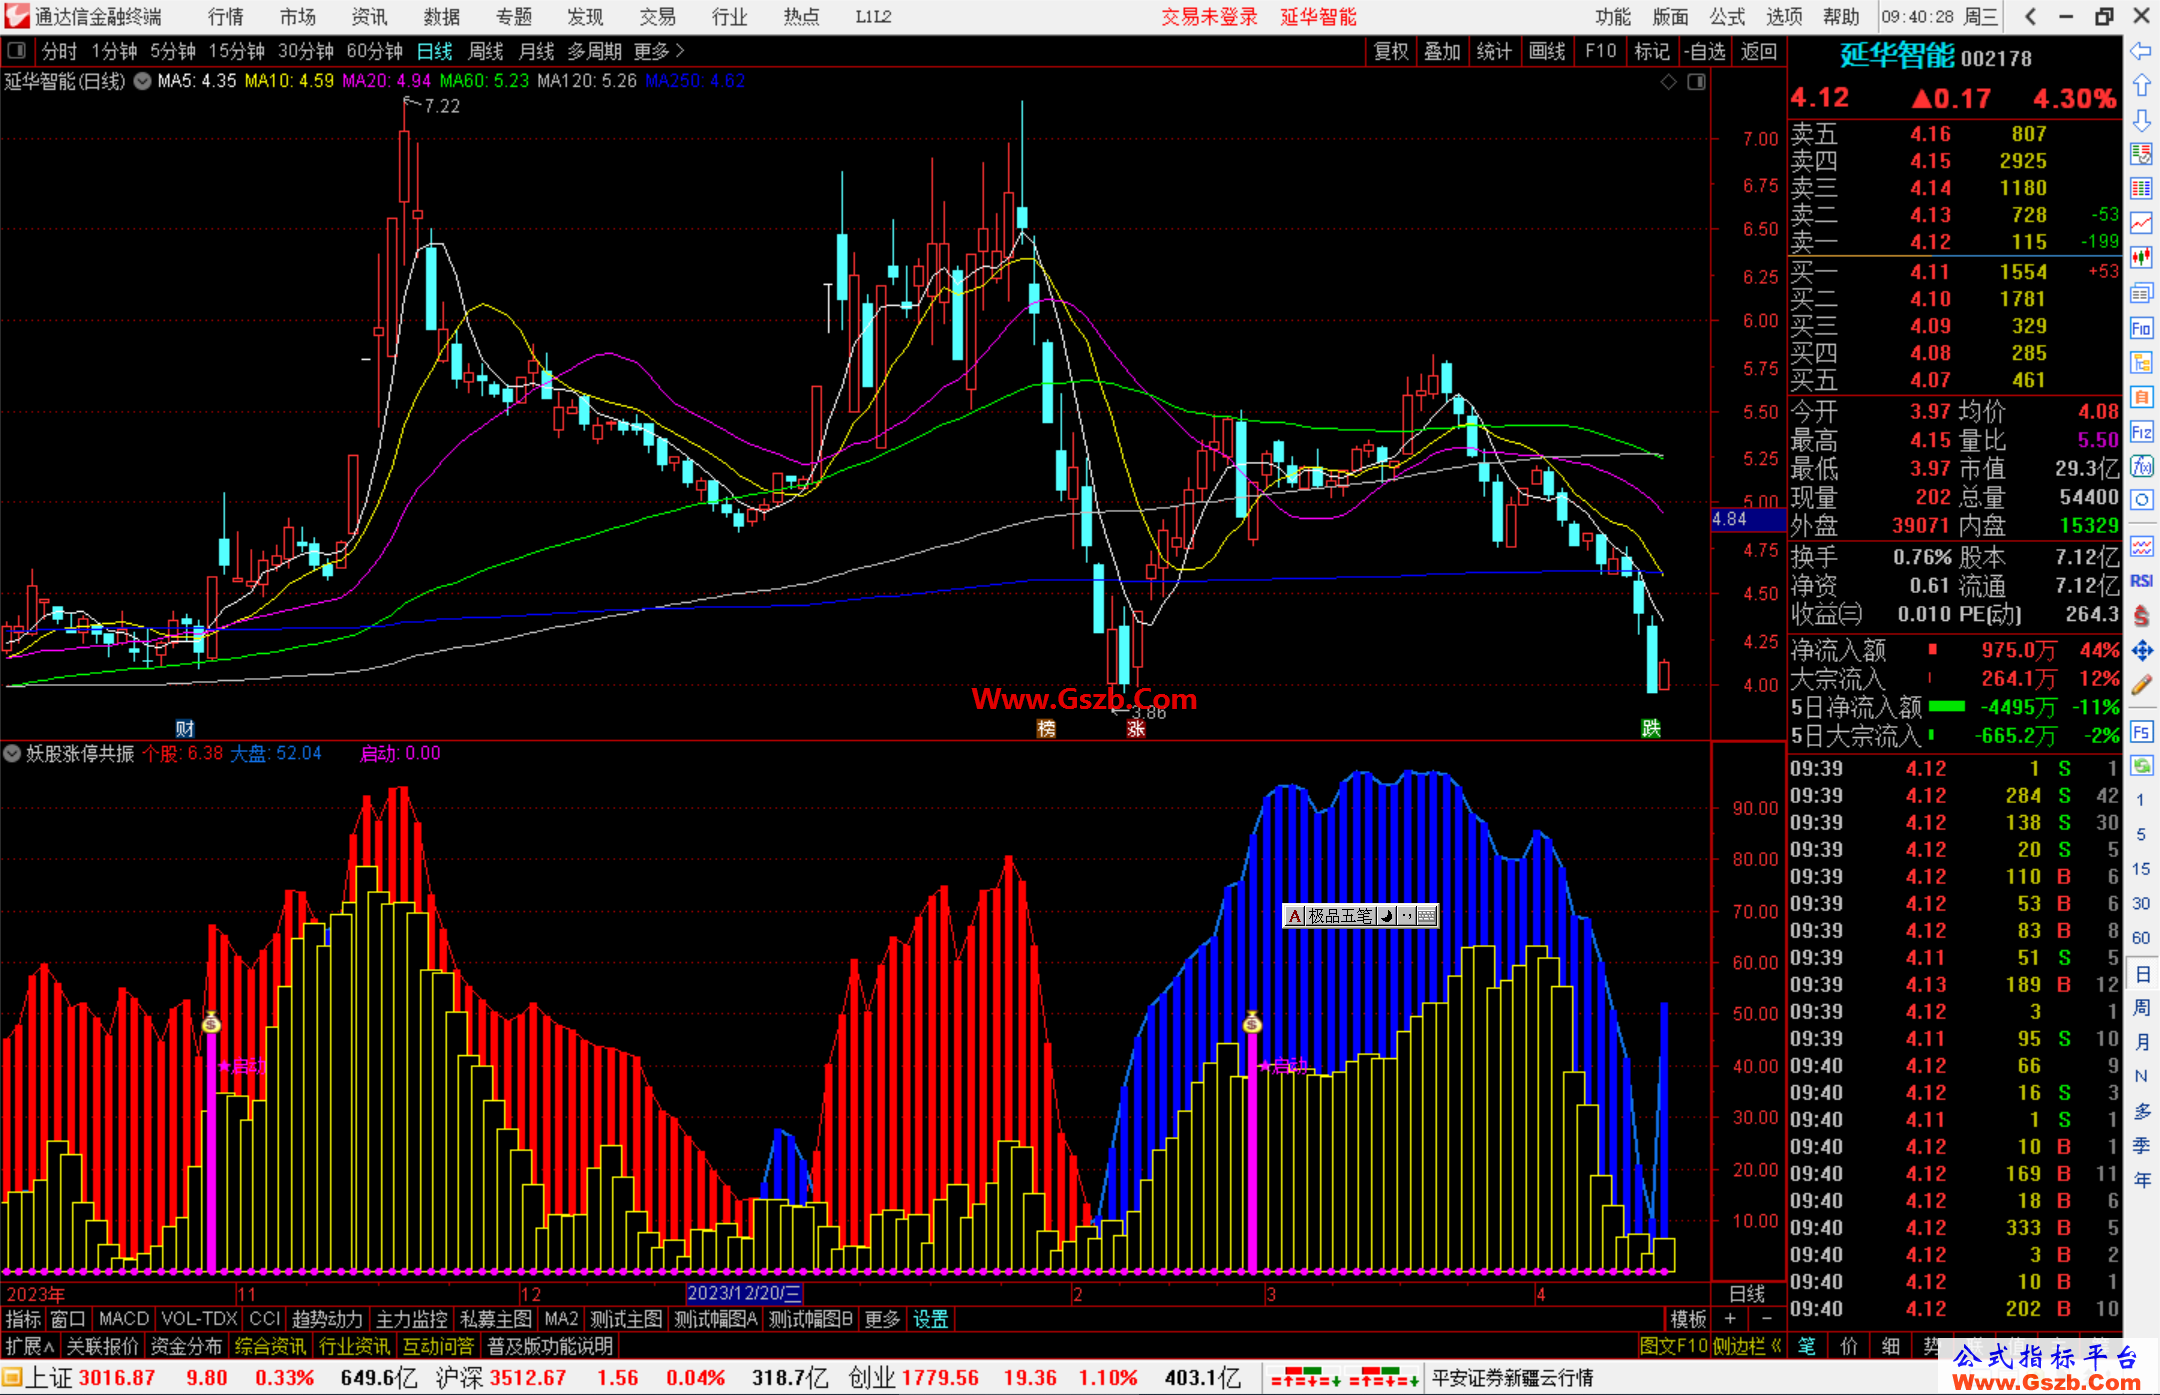The image size is (2160, 1395).
Task: Switch to the 15-minute period using sidebar '15'
Action: coord(2140,869)
